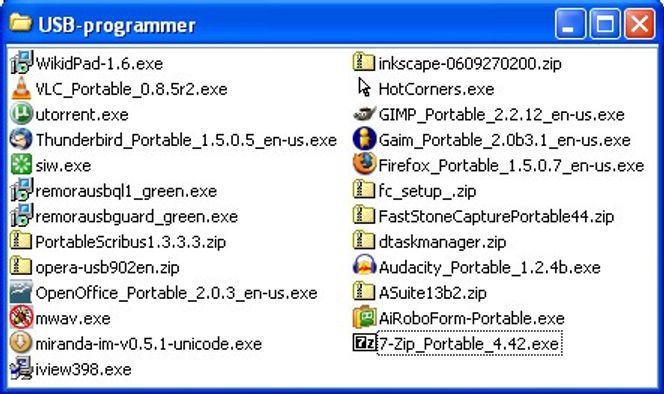Select the opera-usb902en.zip file name
Screen dimensions: 664x394
[x=107, y=267]
